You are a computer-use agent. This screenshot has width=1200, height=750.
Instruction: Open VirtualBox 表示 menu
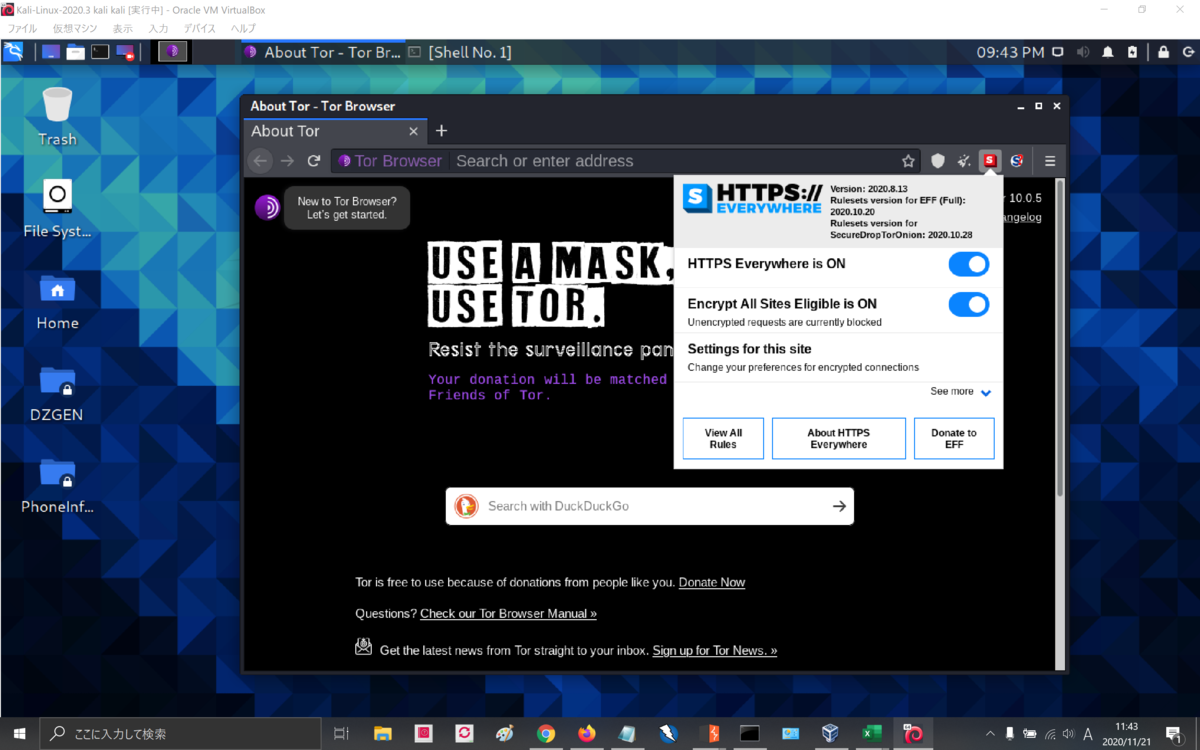123,29
